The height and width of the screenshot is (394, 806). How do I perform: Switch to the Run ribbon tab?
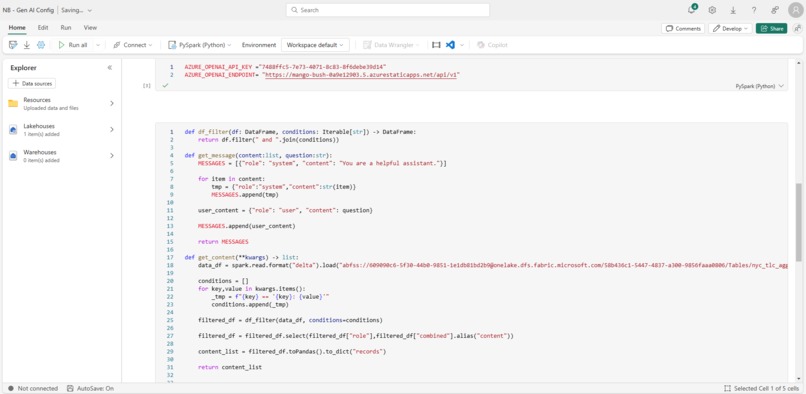point(66,28)
